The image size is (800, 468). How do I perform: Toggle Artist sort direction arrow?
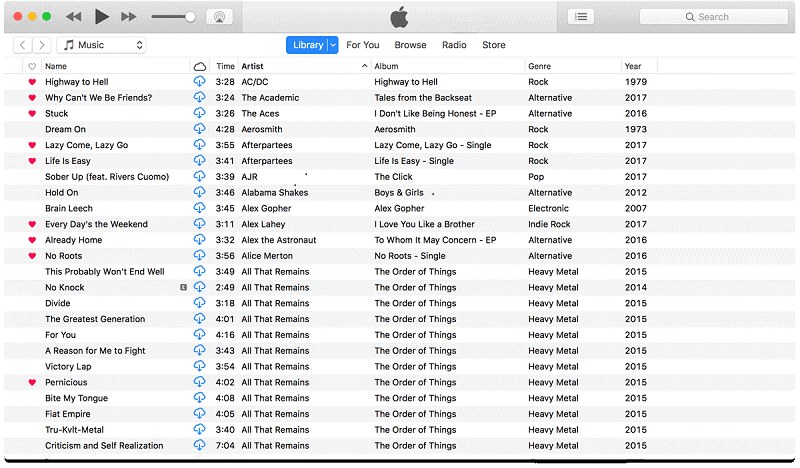click(x=364, y=66)
